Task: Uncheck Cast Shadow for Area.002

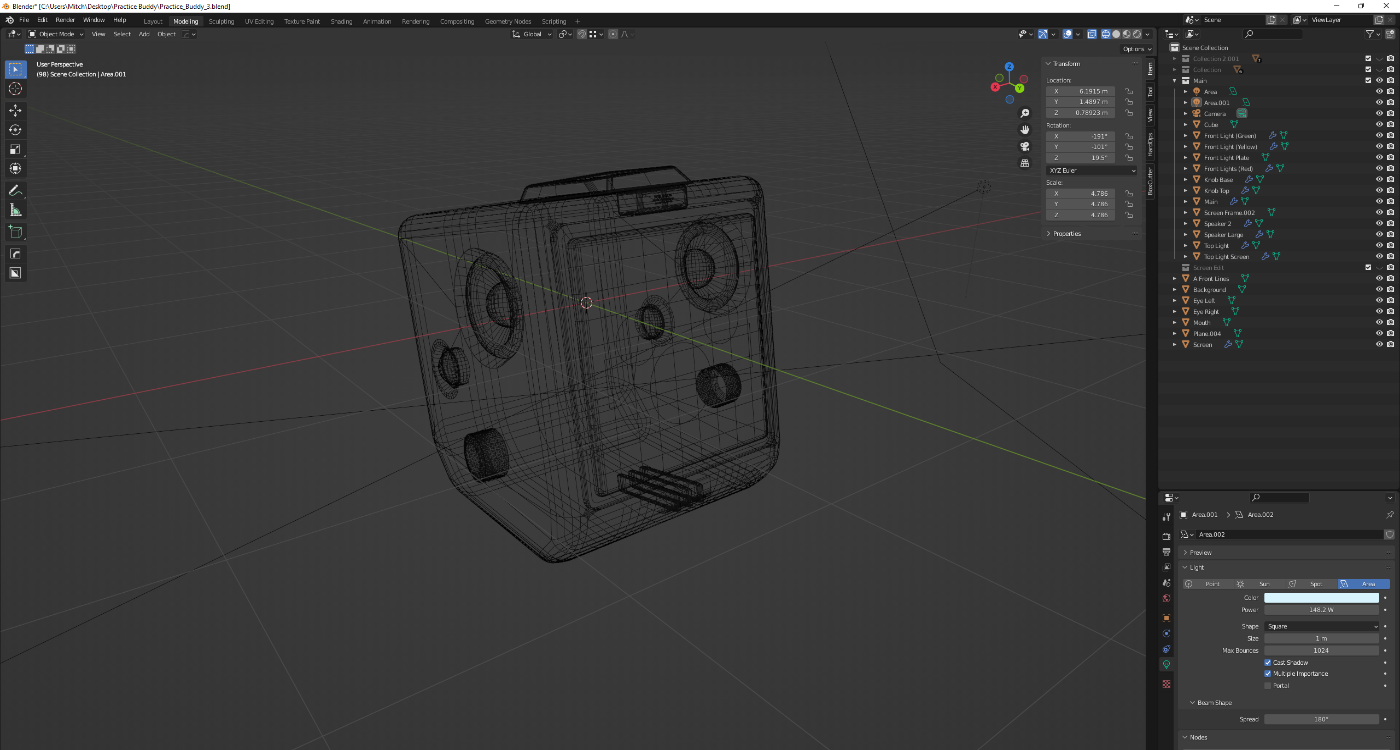Action: [x=1268, y=662]
